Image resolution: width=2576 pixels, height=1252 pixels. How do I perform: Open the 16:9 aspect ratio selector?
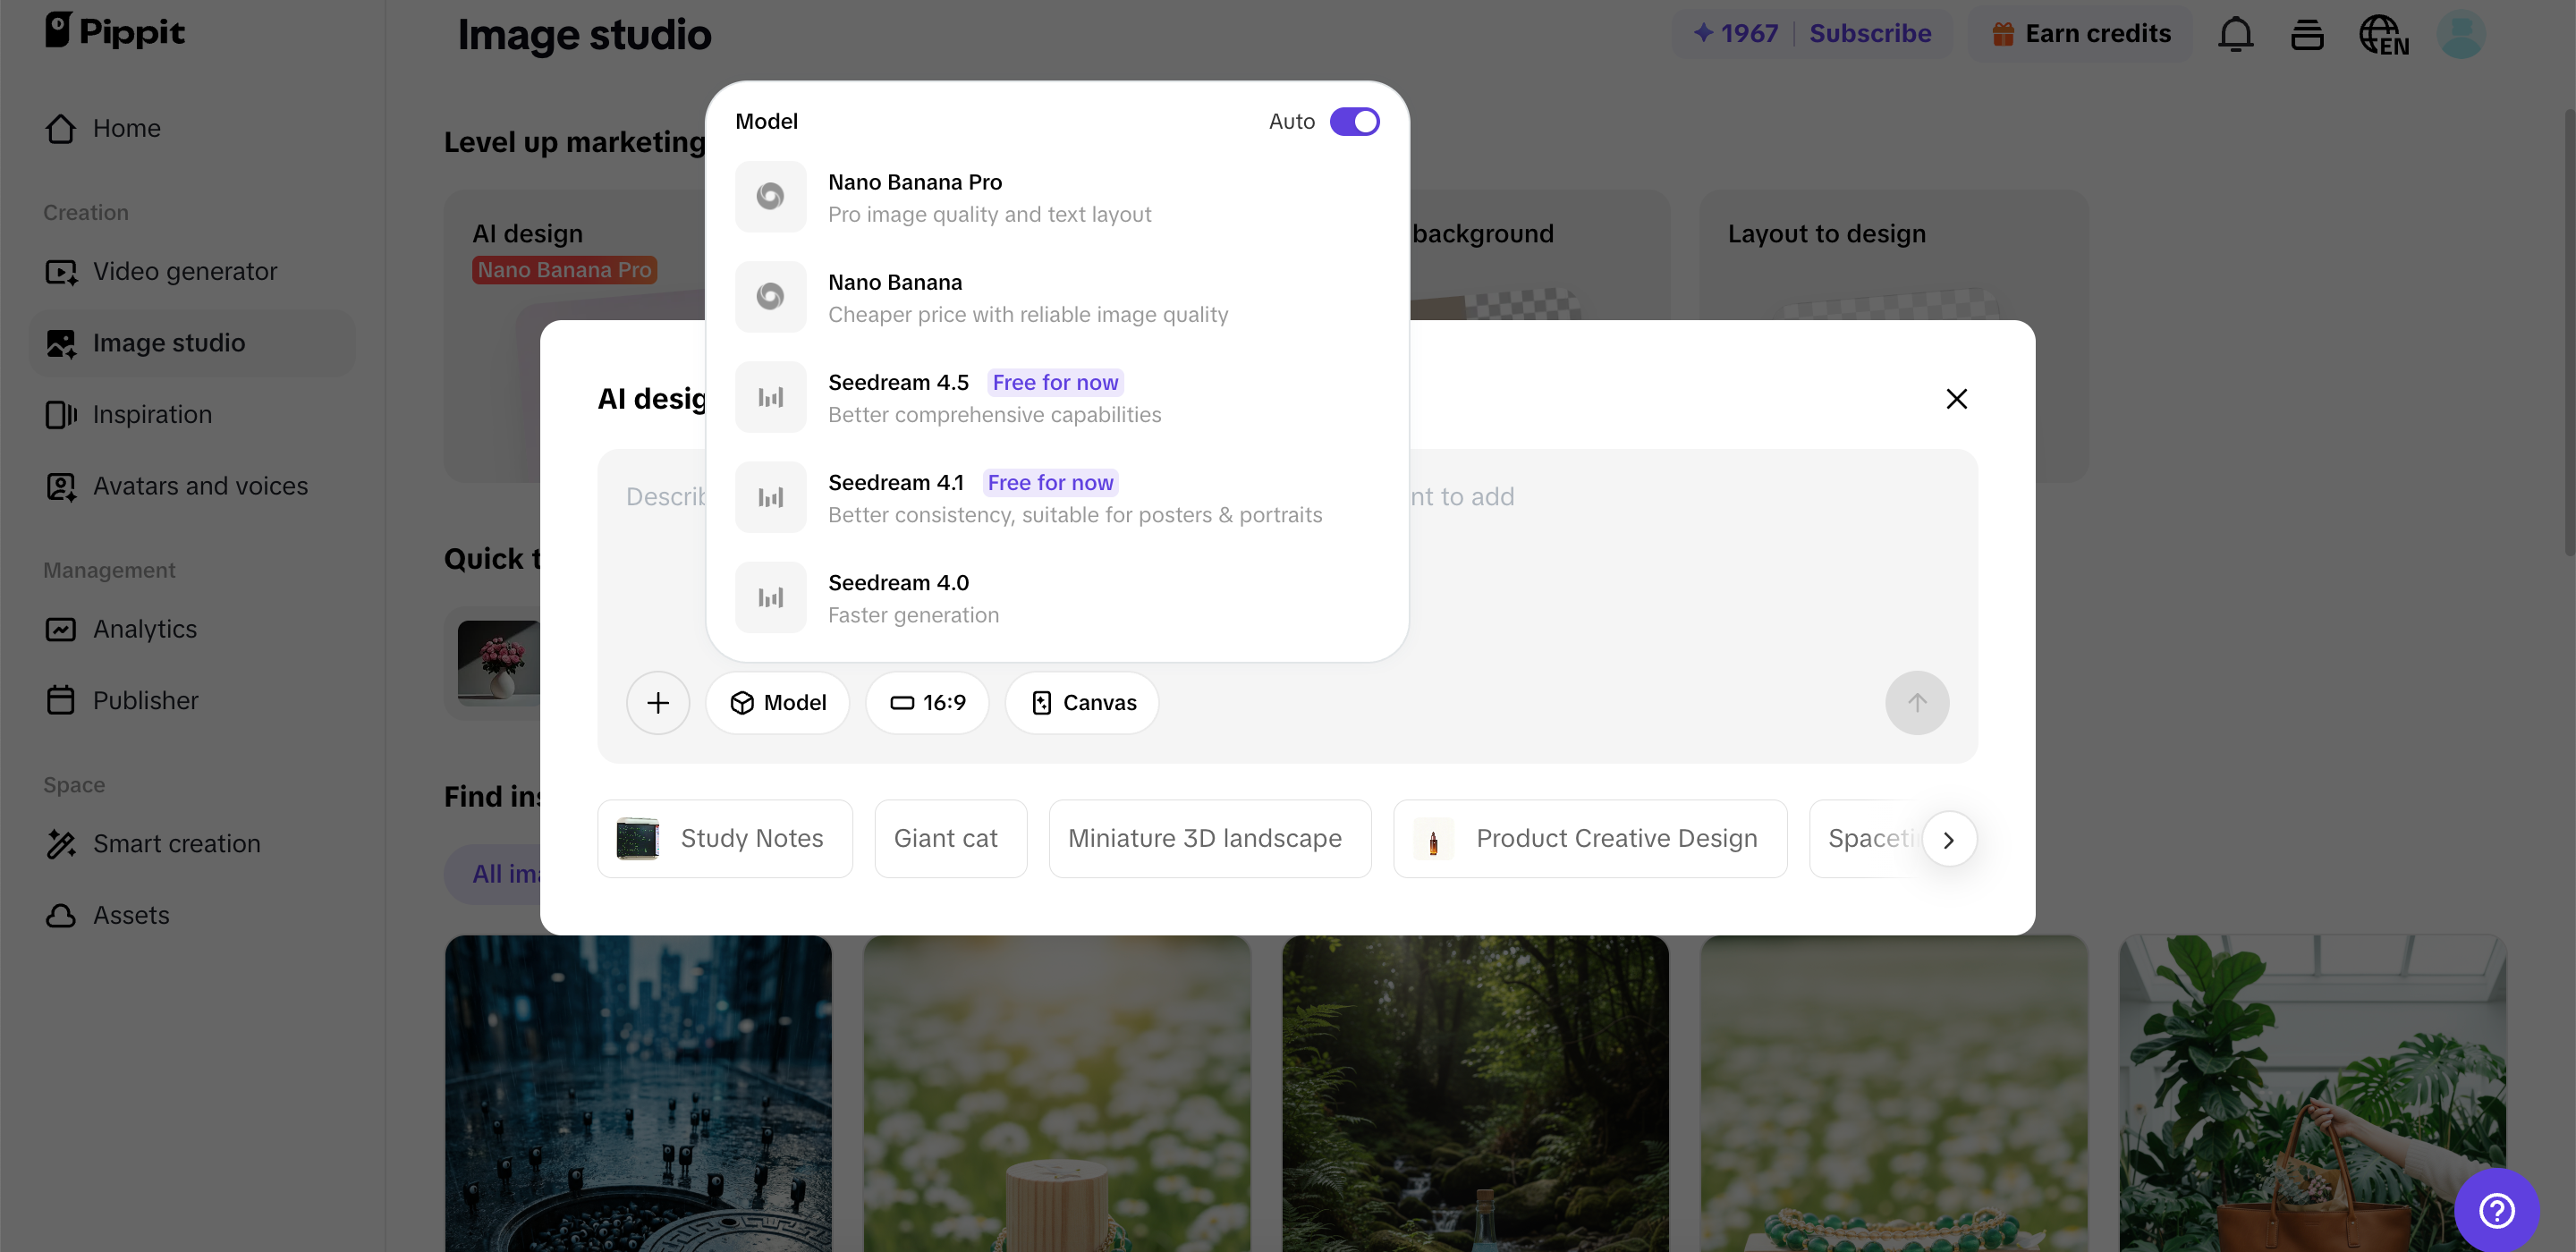(x=927, y=702)
